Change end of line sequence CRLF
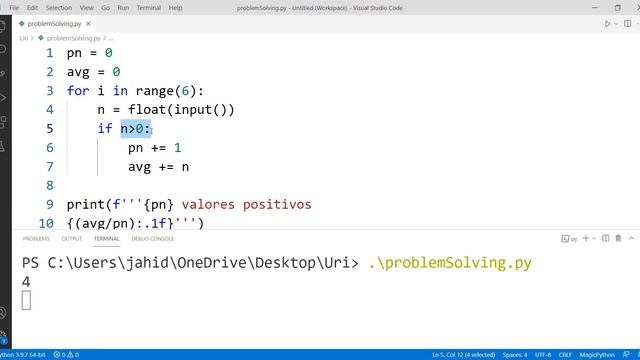This screenshot has height=360, width=640. 565,355
